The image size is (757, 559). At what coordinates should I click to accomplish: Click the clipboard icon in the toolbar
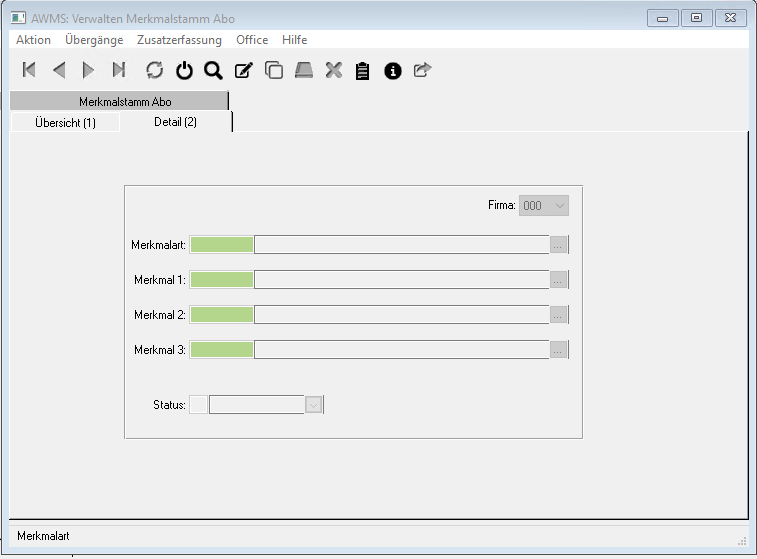363,70
